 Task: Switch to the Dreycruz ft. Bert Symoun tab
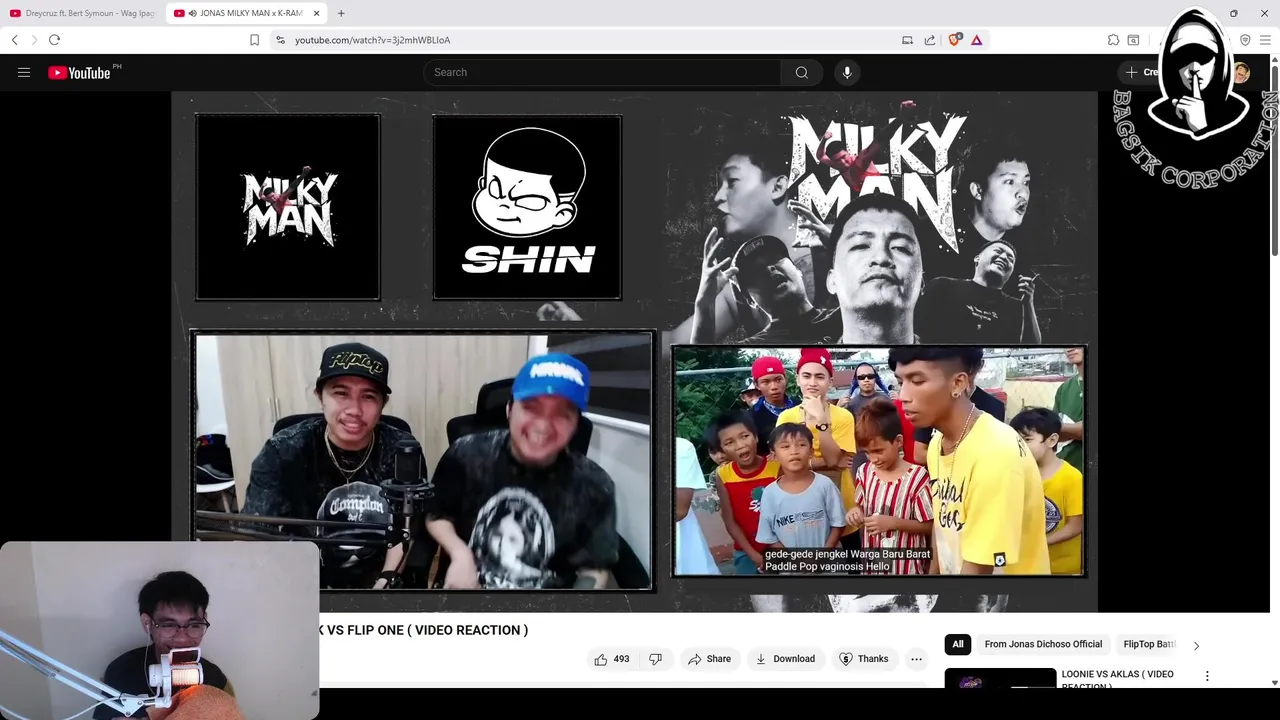(84, 13)
